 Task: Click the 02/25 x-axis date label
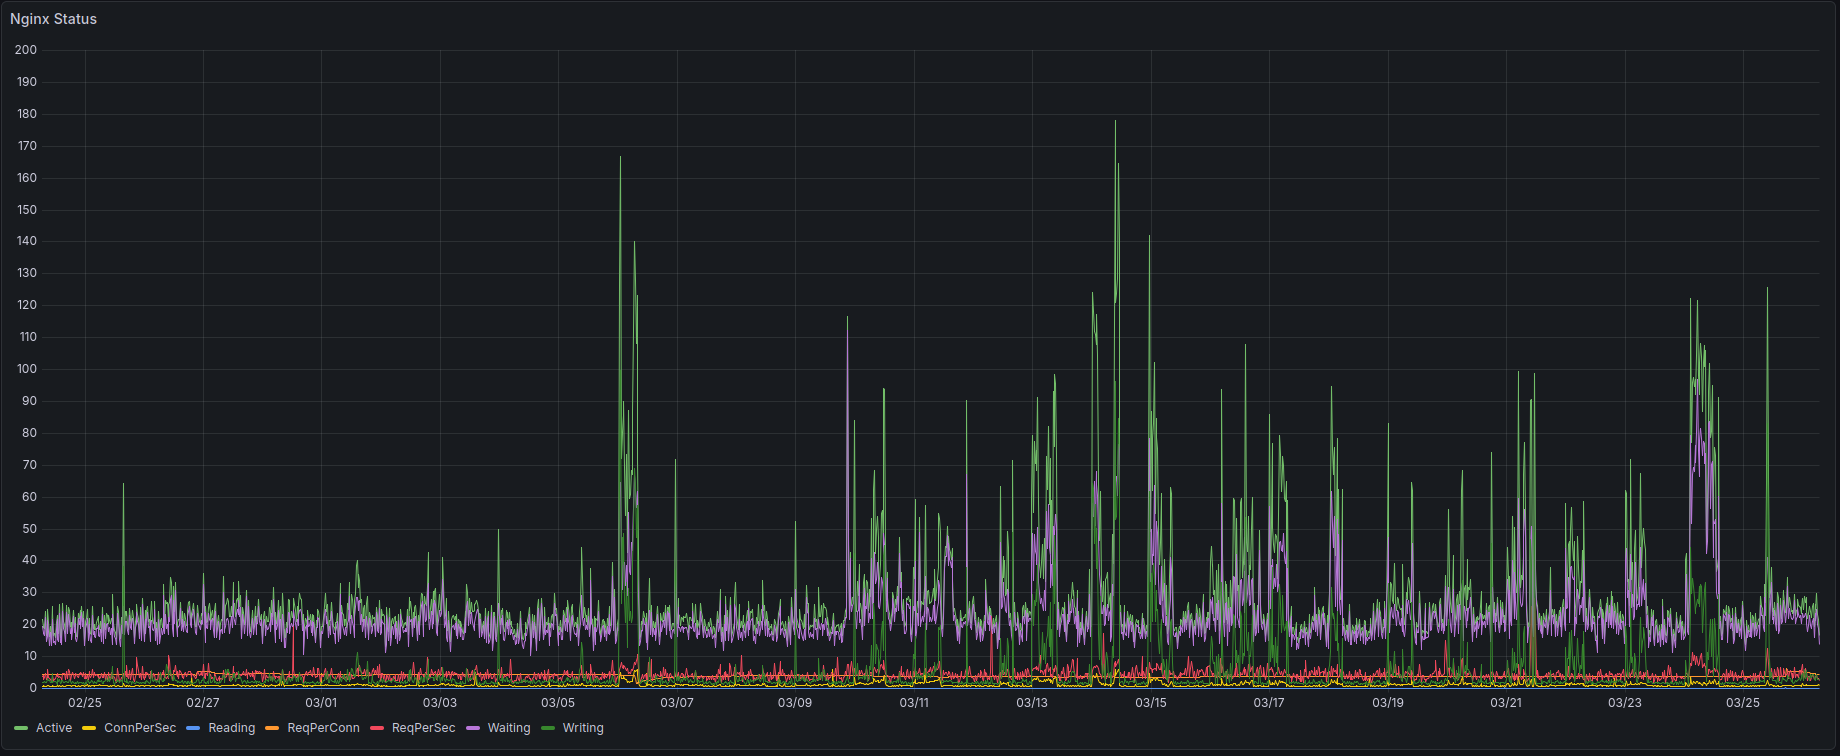coord(85,703)
